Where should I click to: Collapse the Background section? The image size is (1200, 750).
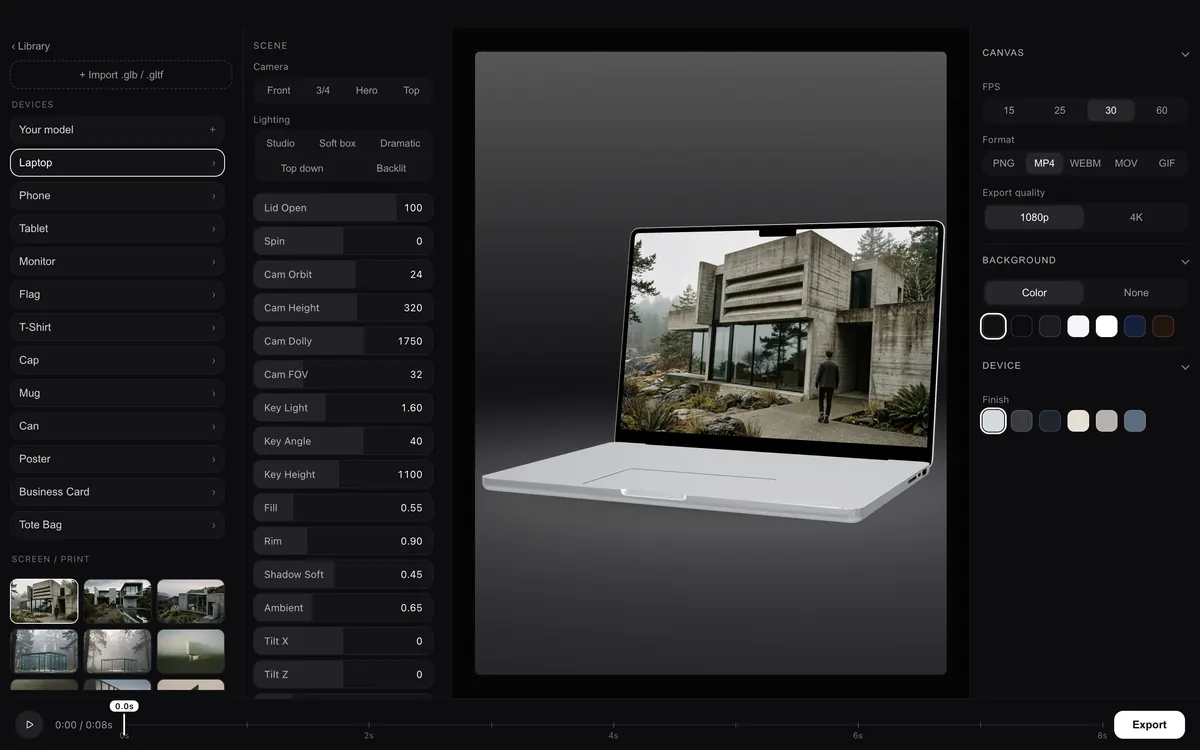coord(1185,261)
